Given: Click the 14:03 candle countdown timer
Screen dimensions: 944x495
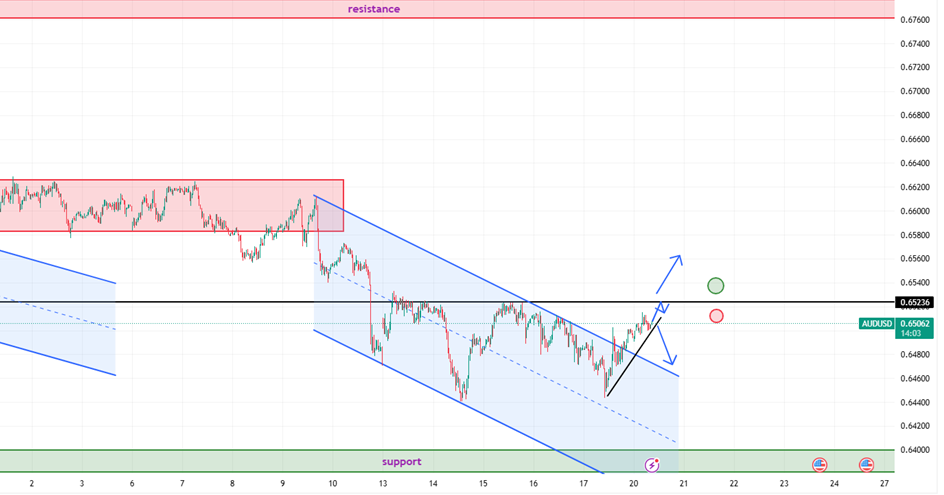Looking at the screenshot, I should (910, 335).
